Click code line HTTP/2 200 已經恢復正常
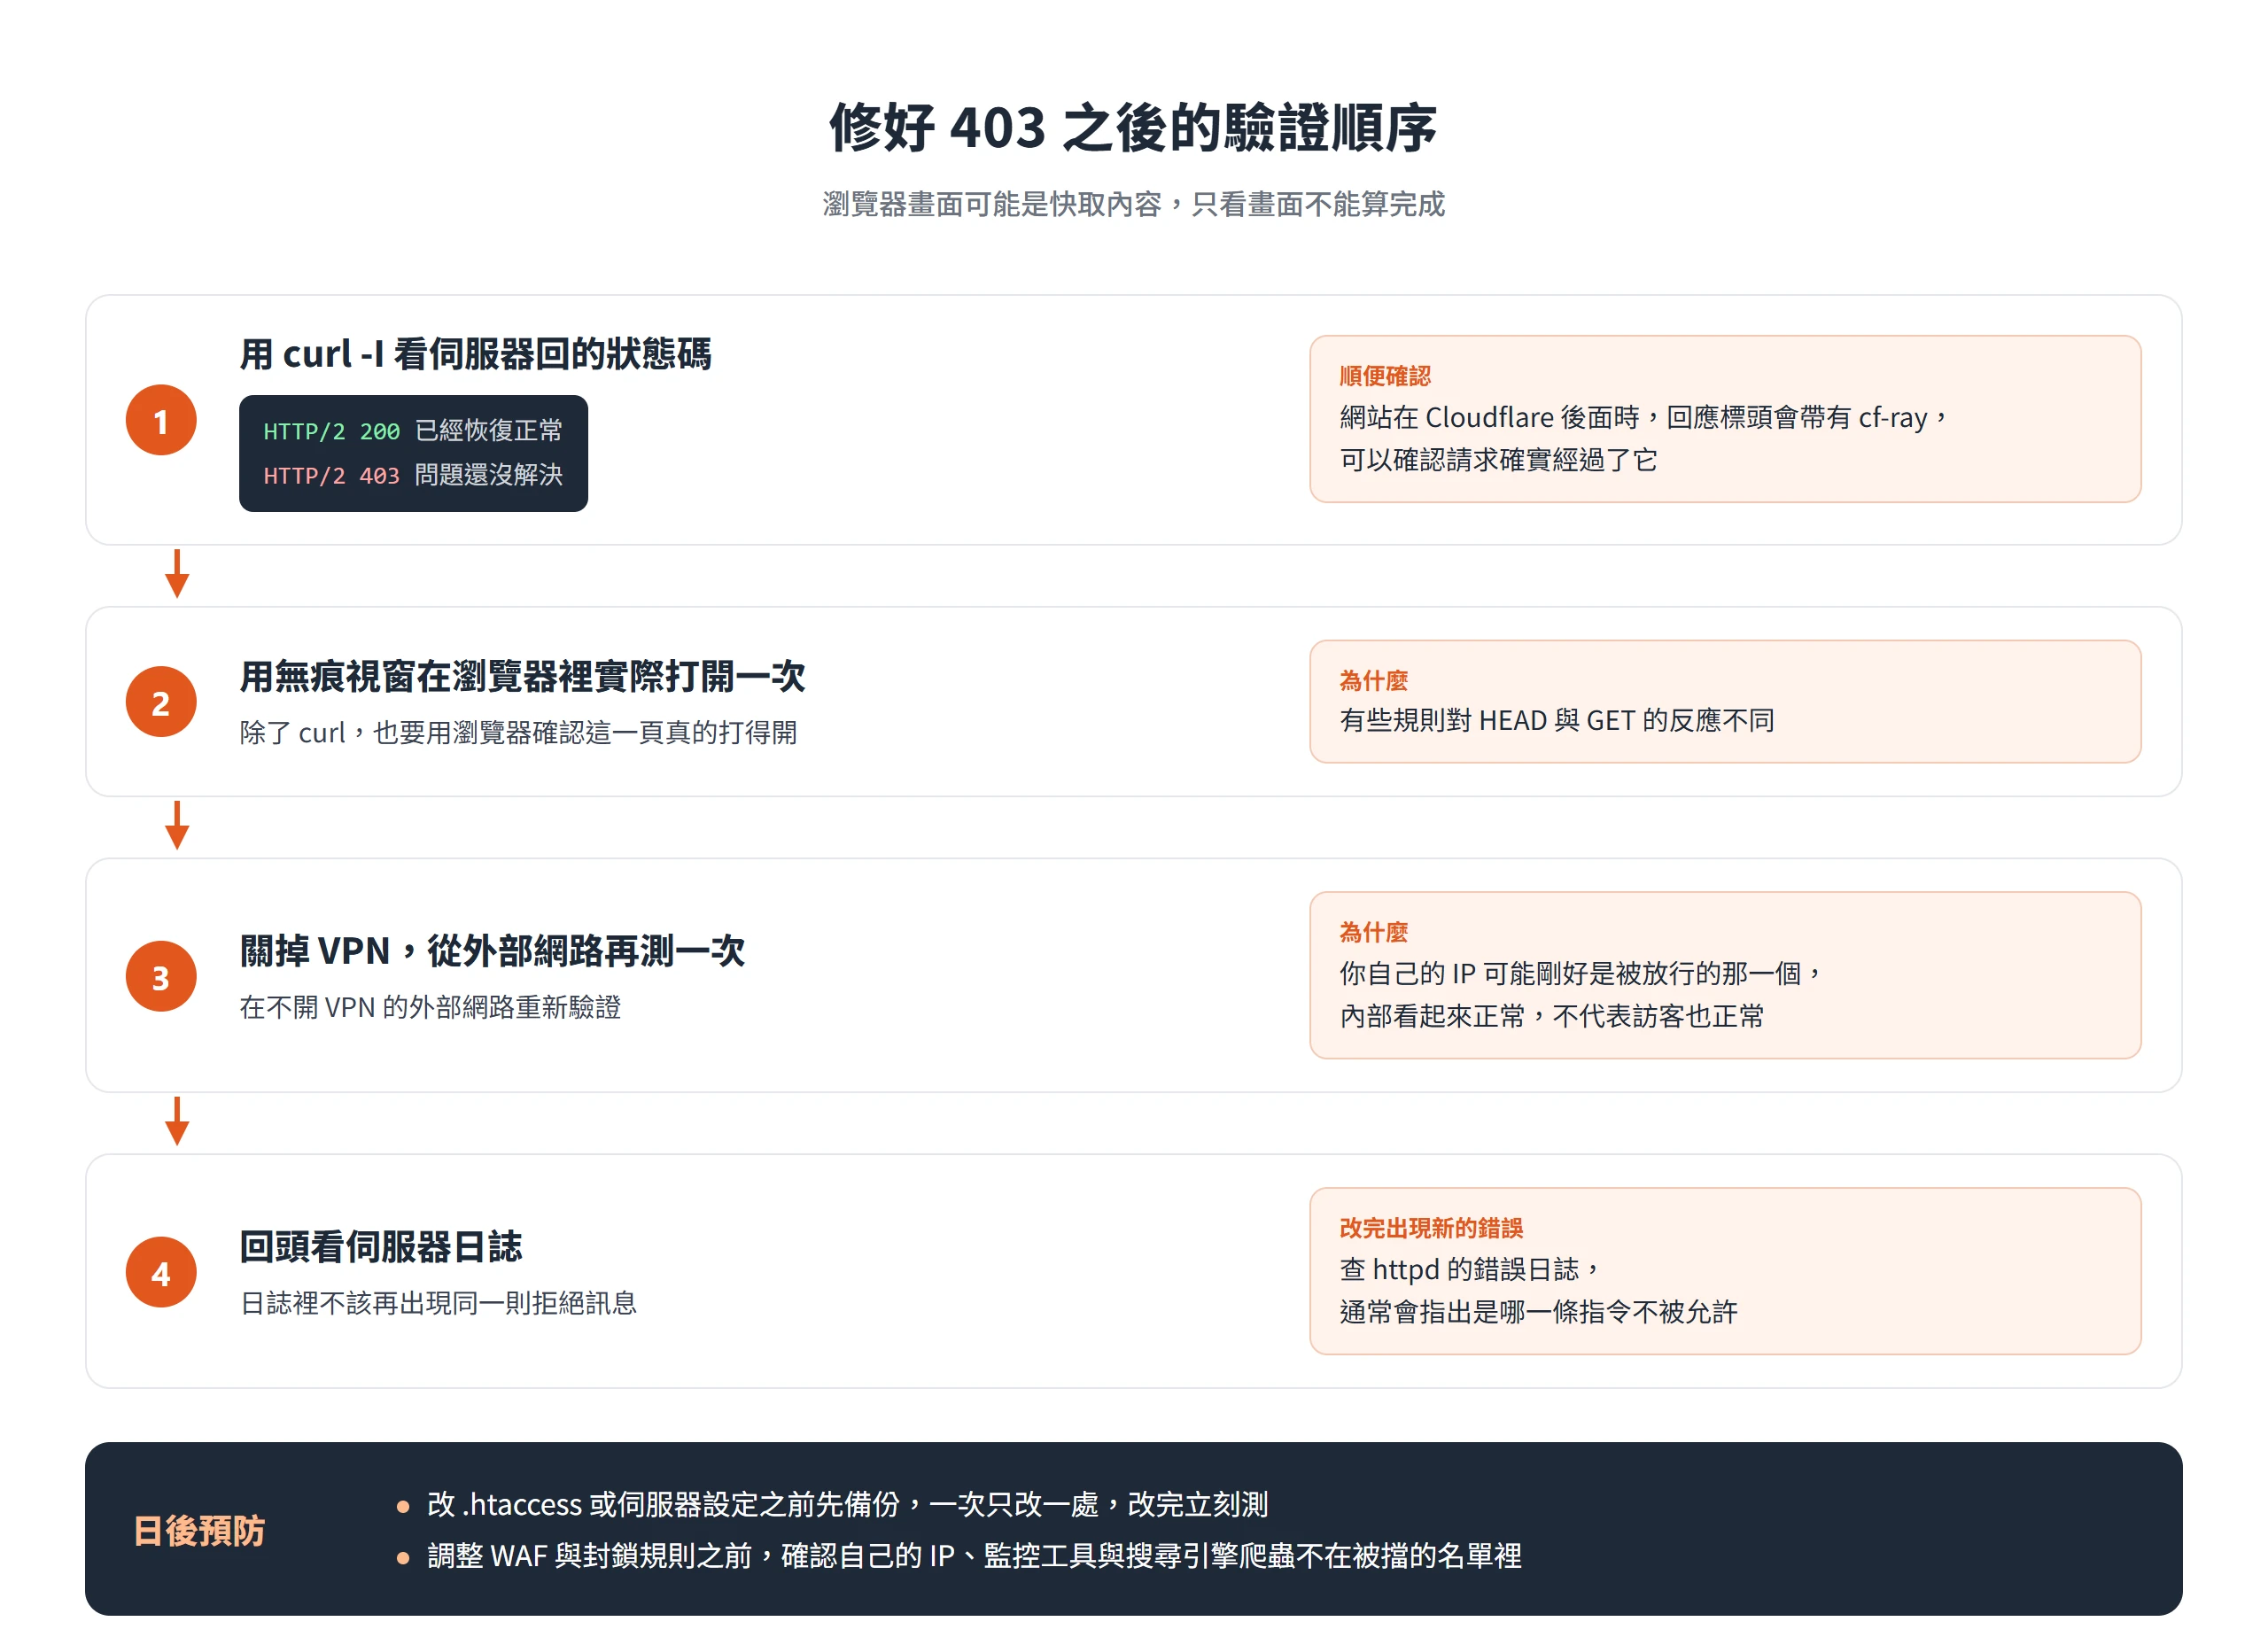Image resolution: width=2268 pixels, height=1637 pixels. (x=413, y=431)
